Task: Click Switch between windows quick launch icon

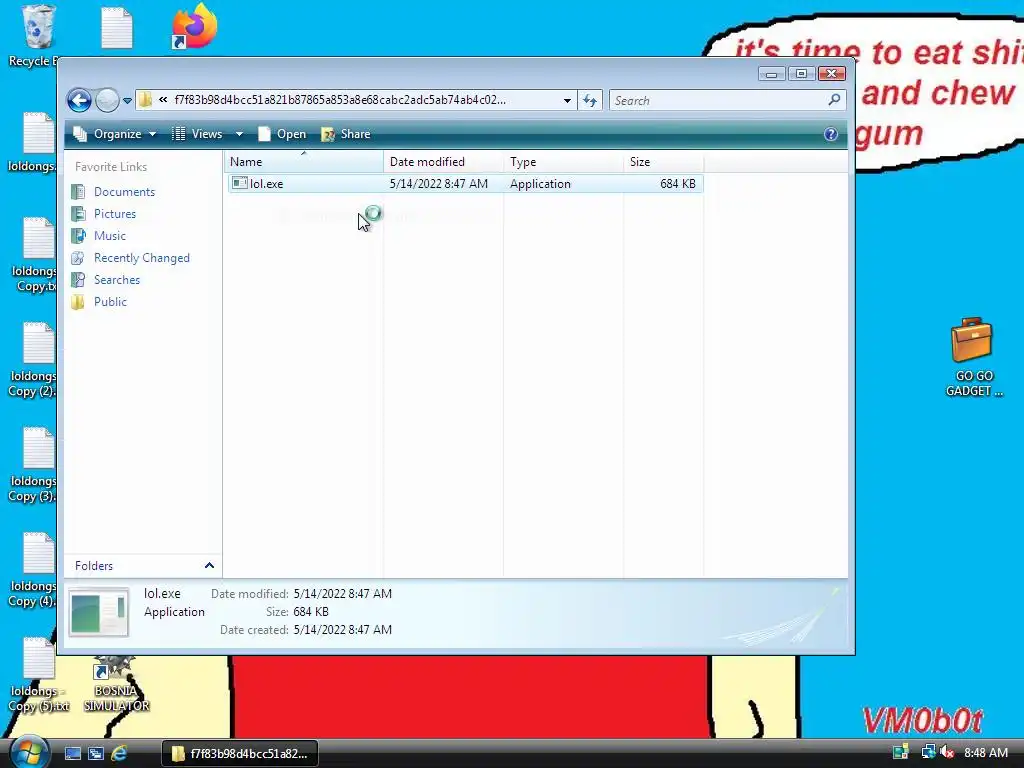Action: point(96,754)
